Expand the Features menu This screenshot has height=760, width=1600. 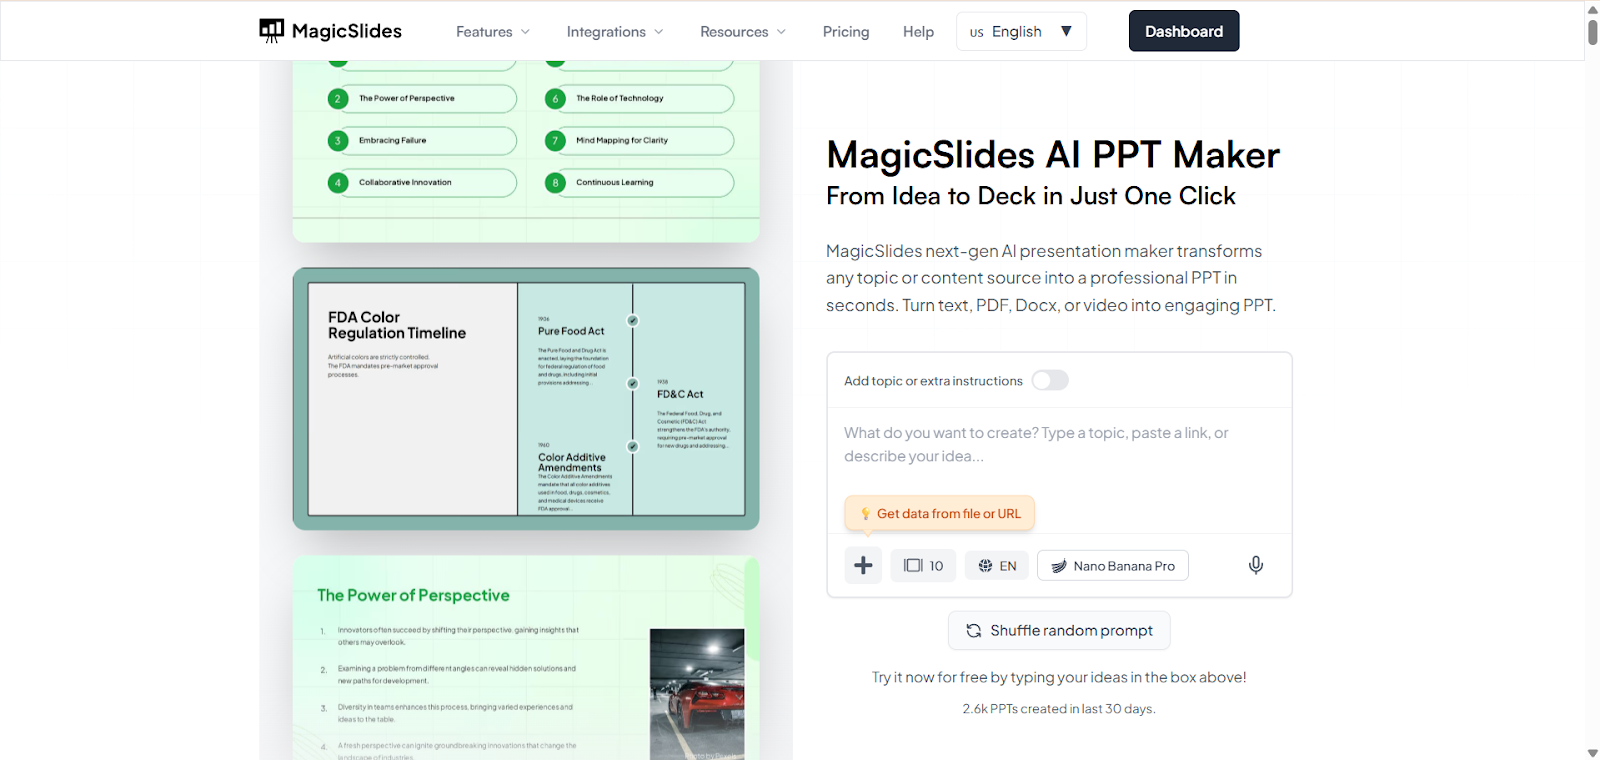(493, 32)
